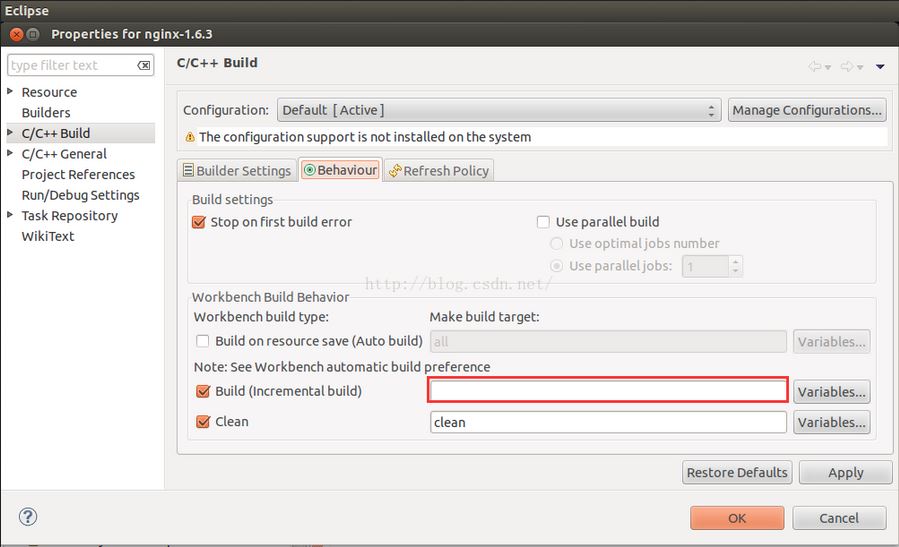
Task: Open the help question mark icon
Action: click(28, 517)
